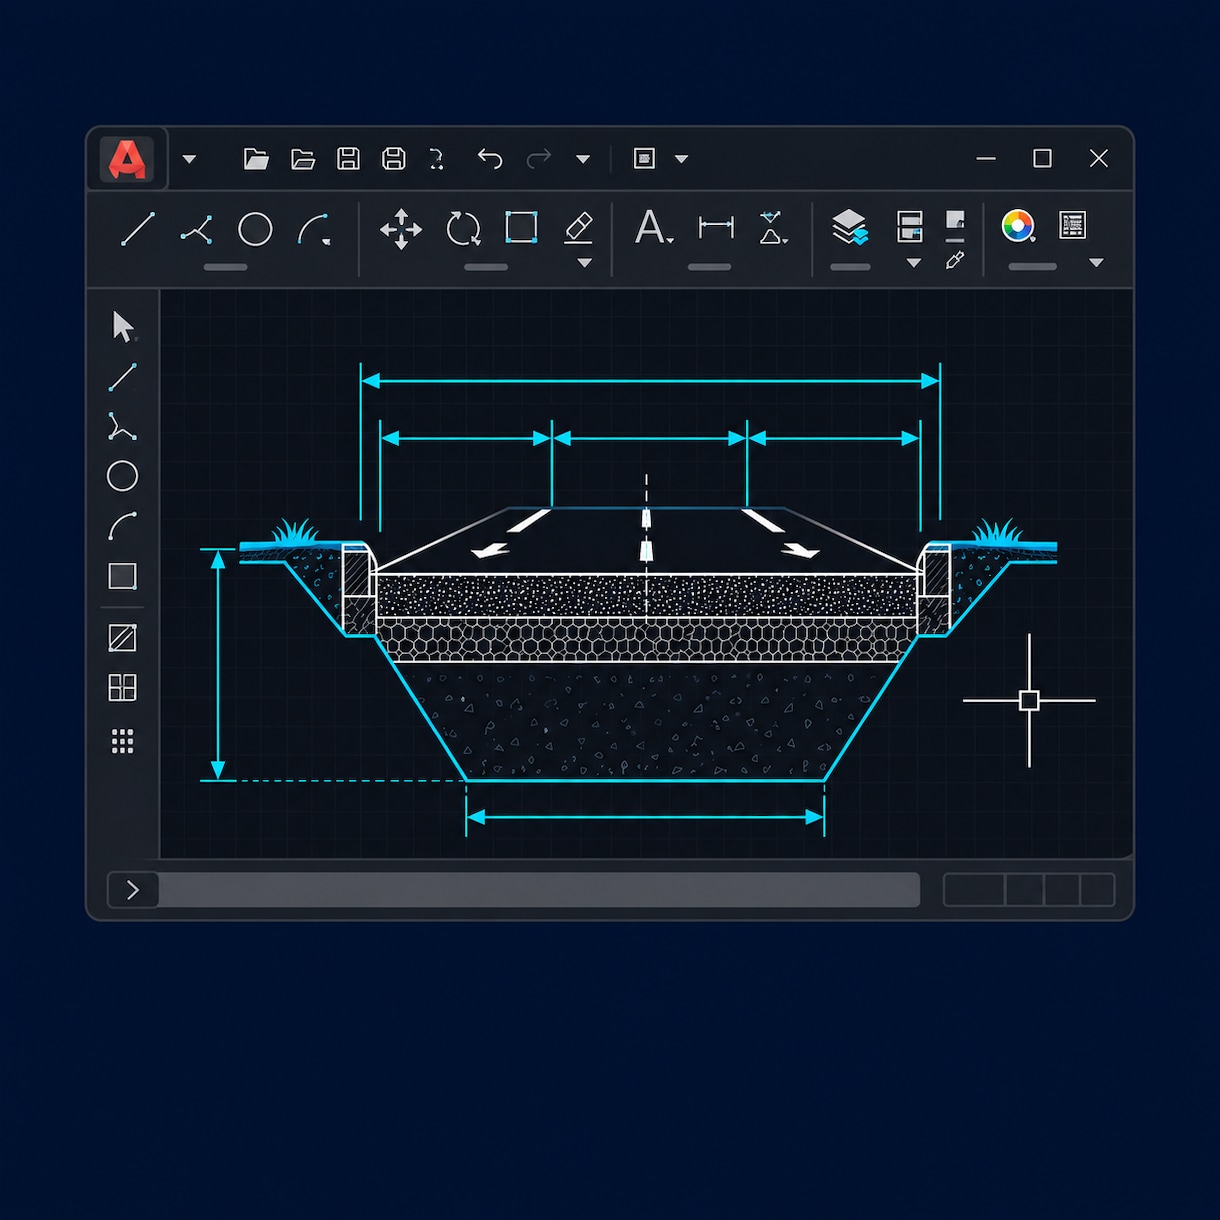Expand the dropdown below the eraser tool
This screenshot has width=1220, height=1220.
click(x=585, y=263)
